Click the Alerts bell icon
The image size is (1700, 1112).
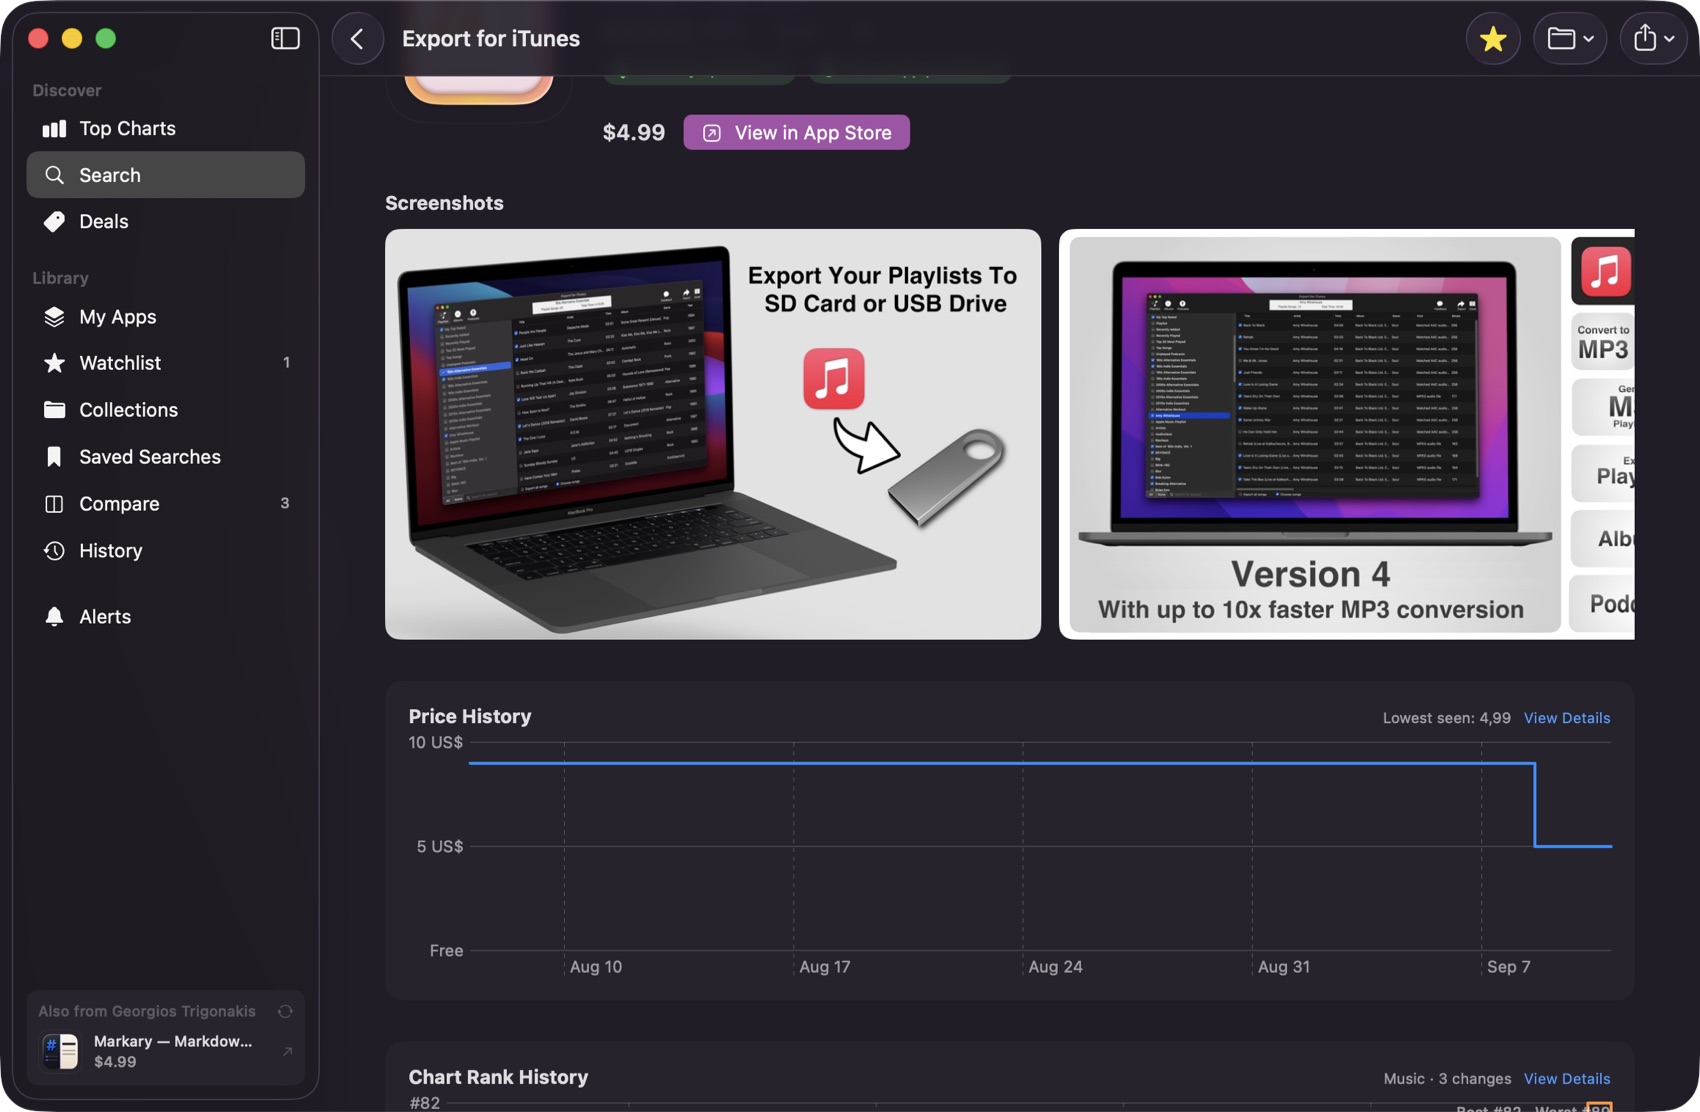tap(54, 617)
